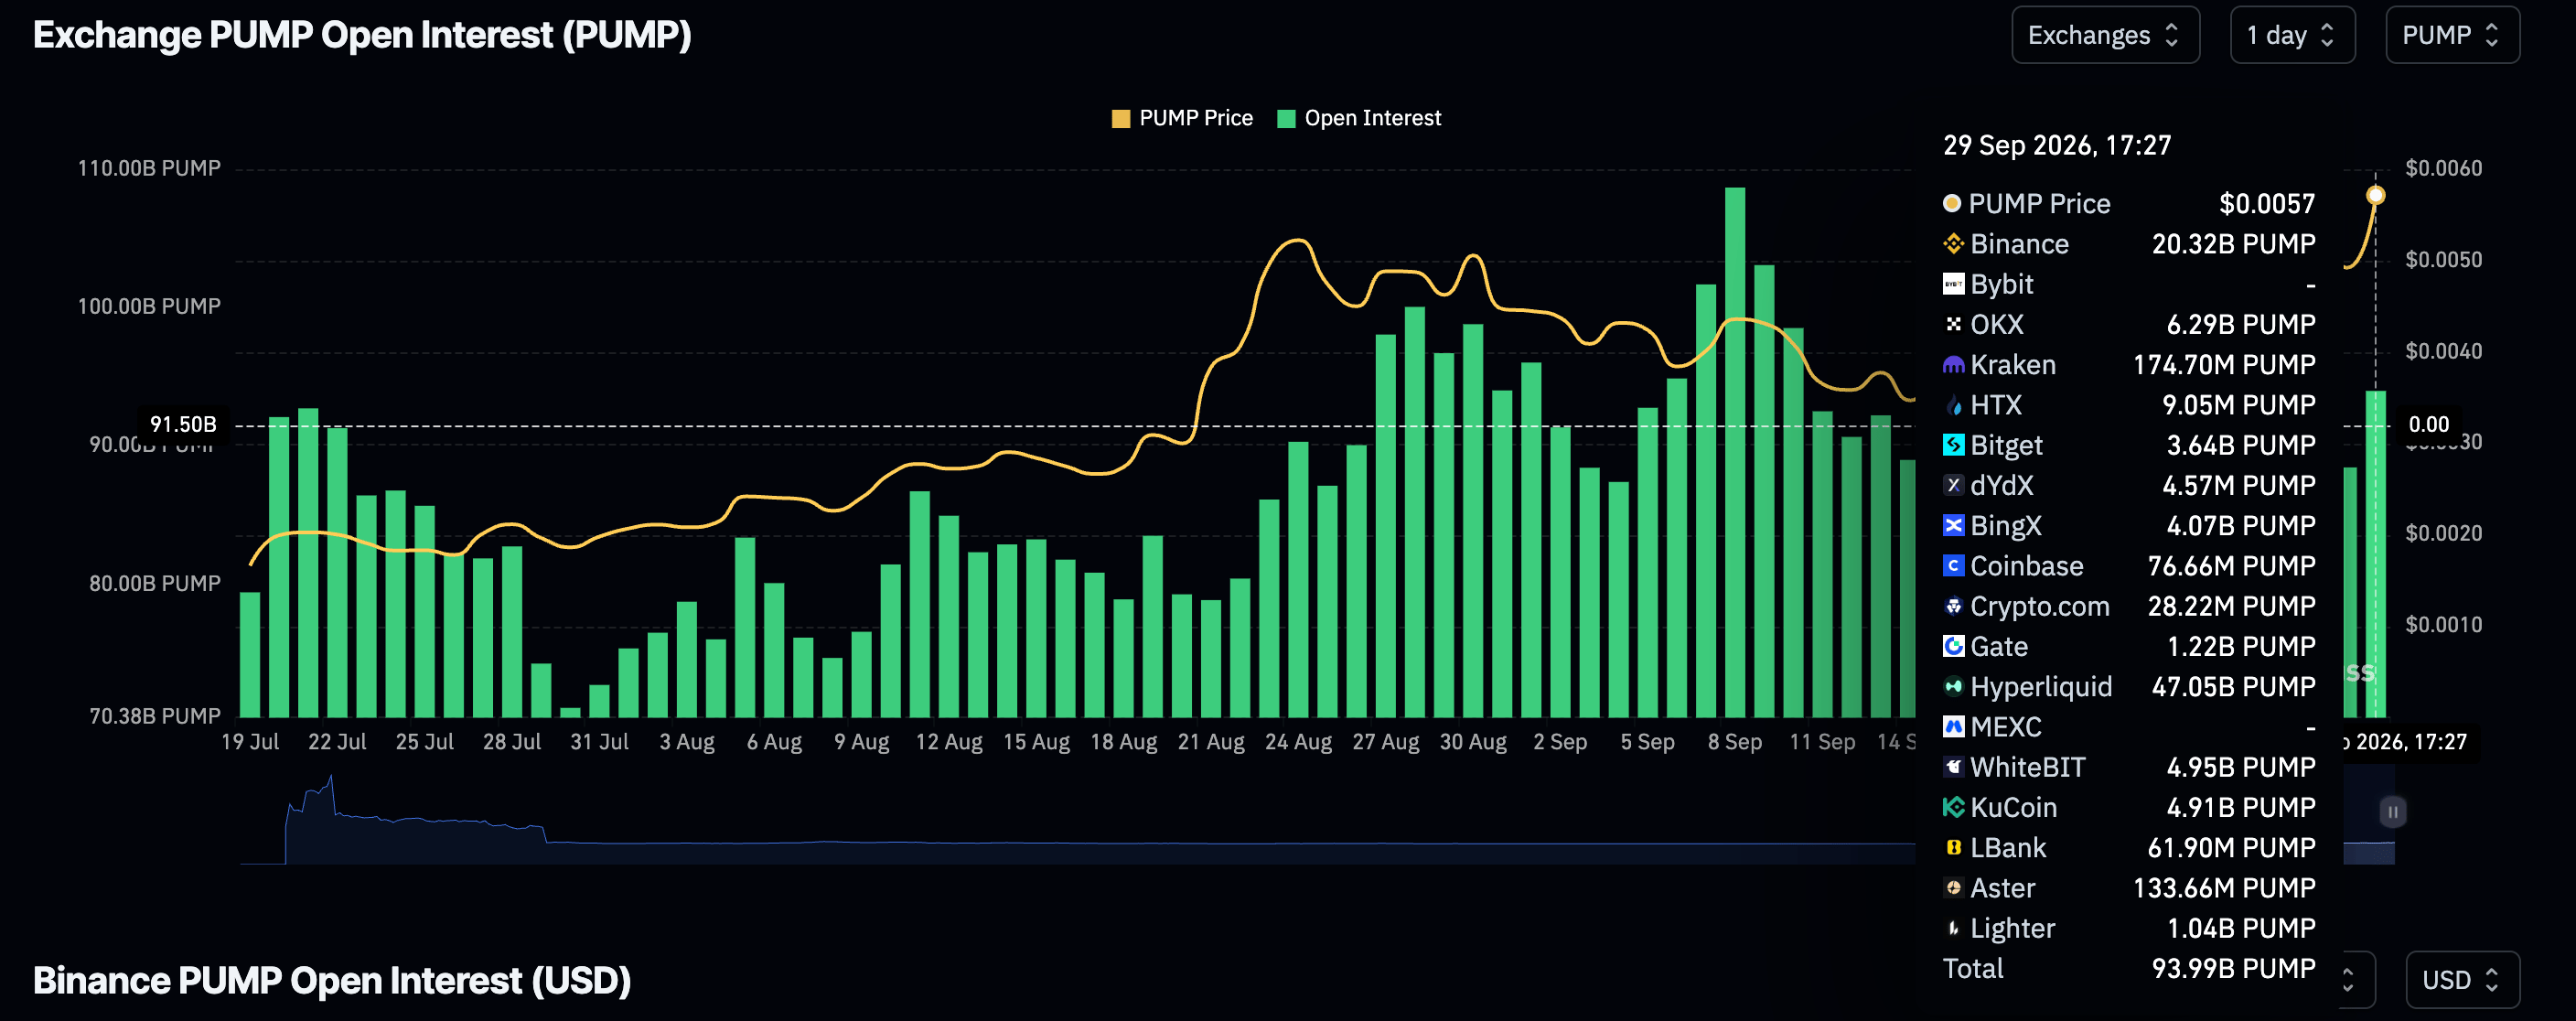Screen dimensions: 2576x1021
Task: Click the WhiteBIT value 4.95B PUMP
Action: click(2241, 767)
